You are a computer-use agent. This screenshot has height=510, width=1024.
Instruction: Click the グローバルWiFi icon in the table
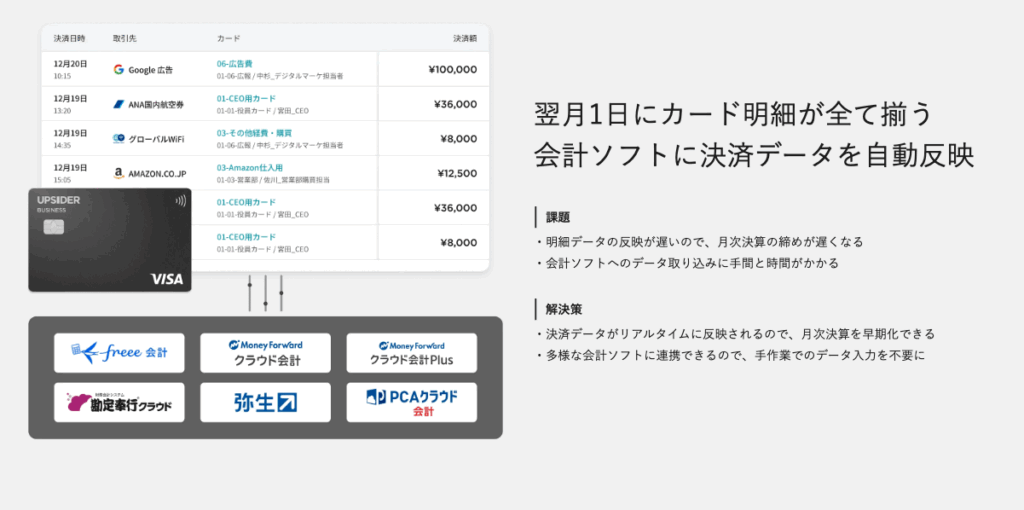119,138
